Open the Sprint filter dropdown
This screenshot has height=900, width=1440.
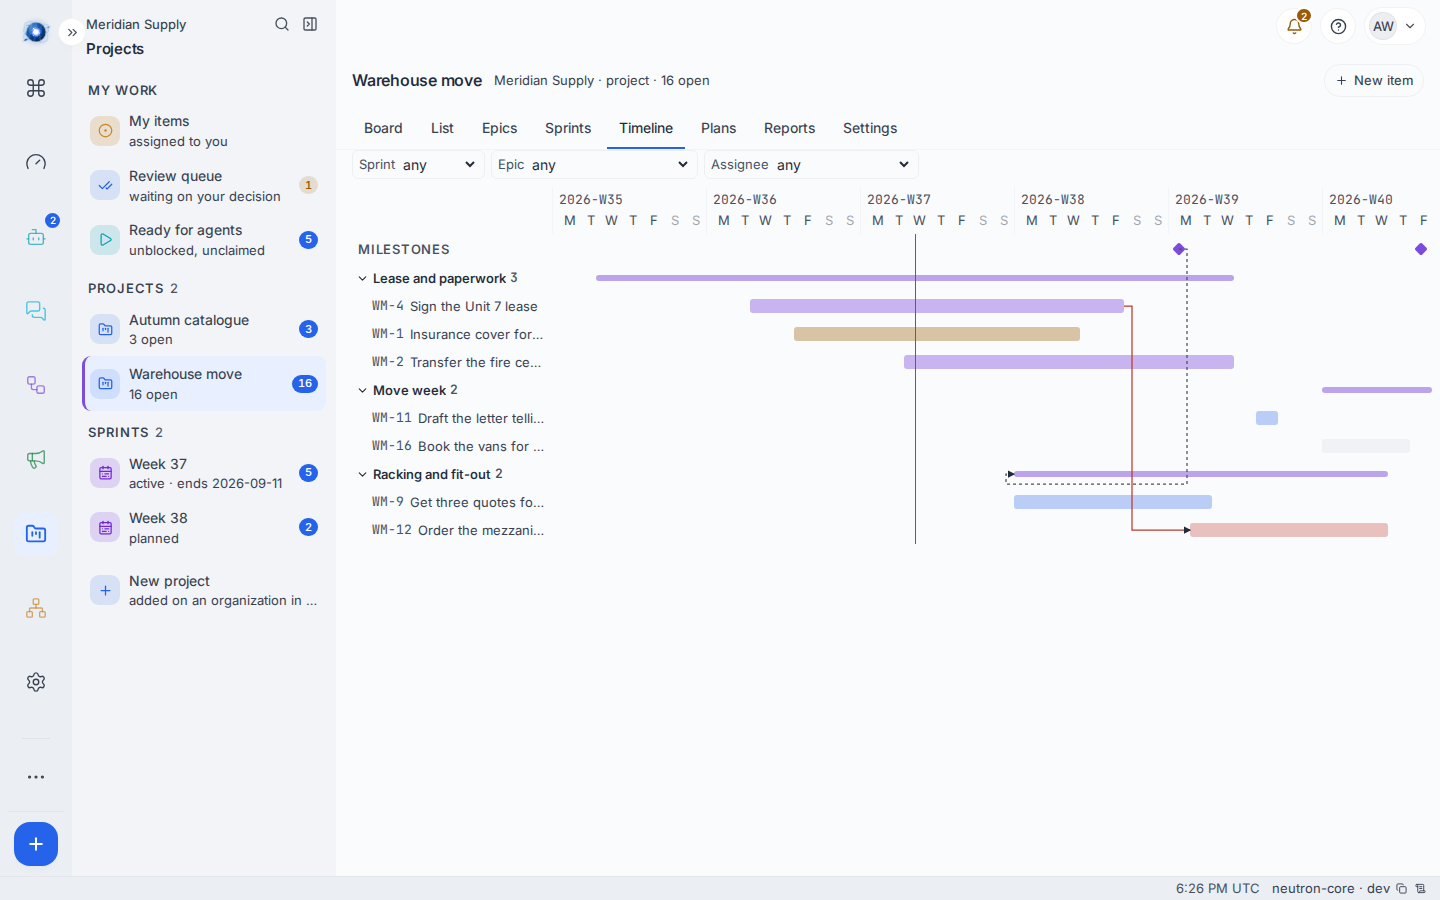(x=418, y=165)
